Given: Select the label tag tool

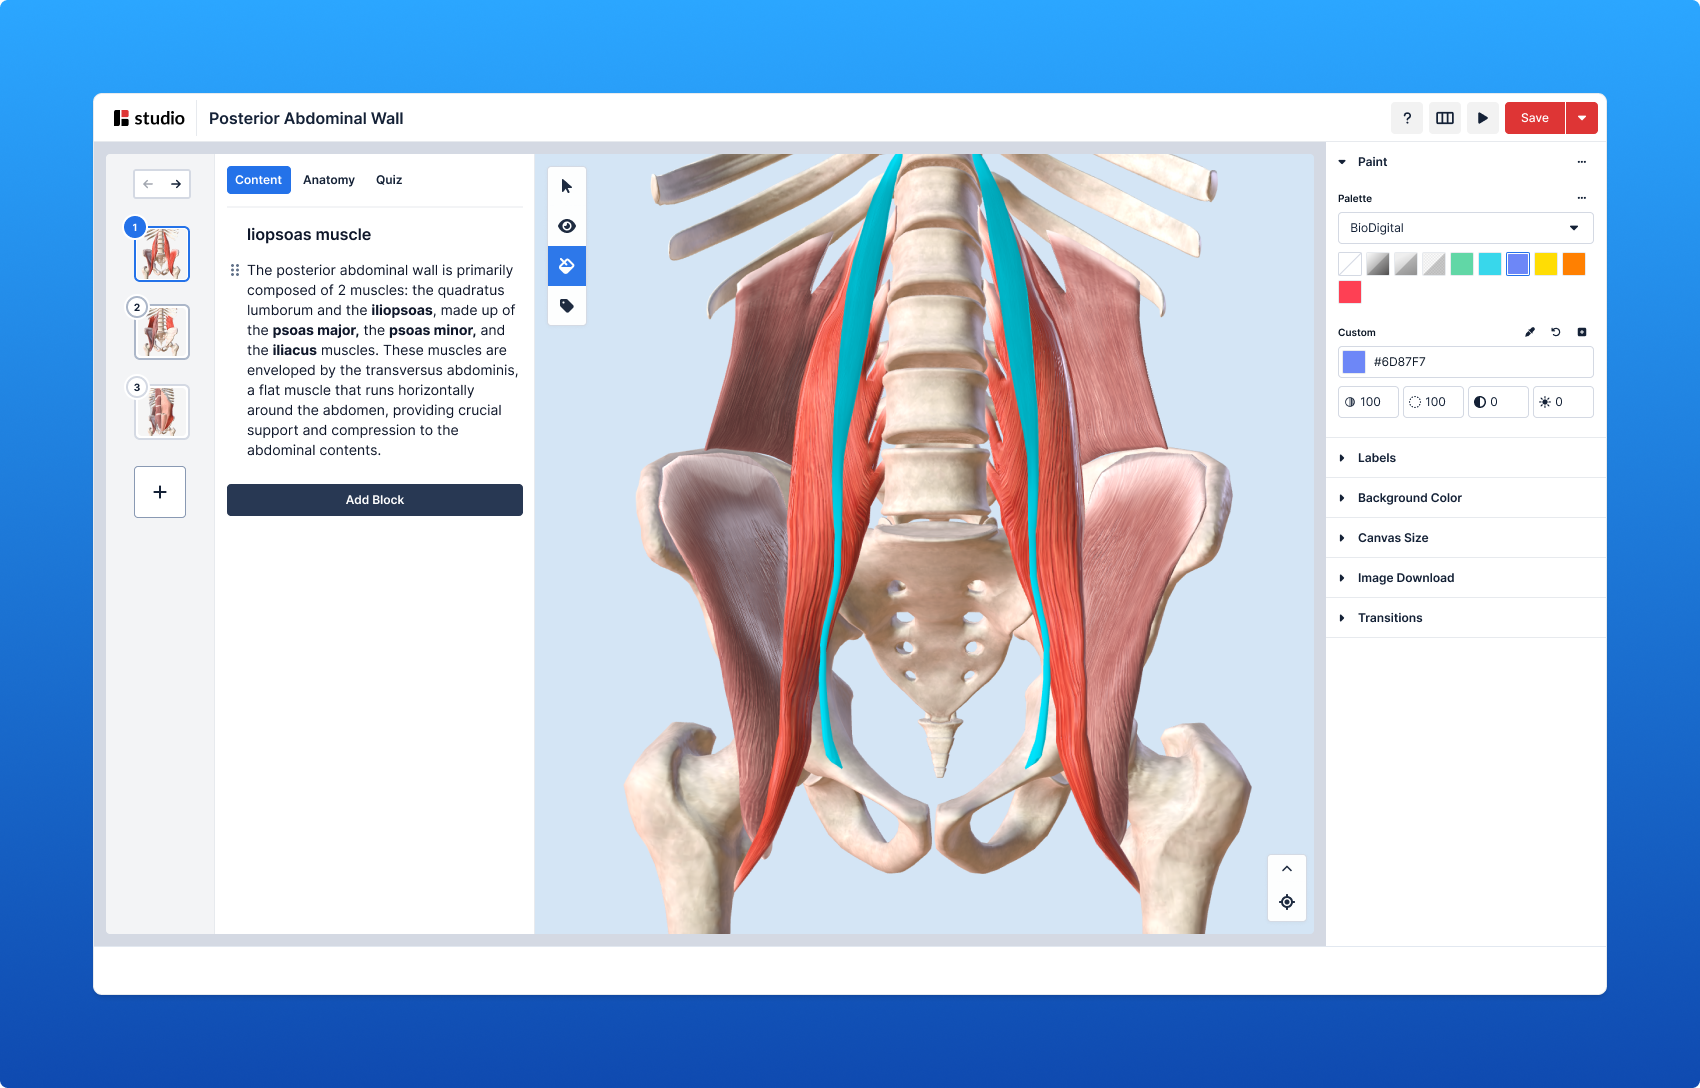Looking at the screenshot, I should (x=567, y=306).
